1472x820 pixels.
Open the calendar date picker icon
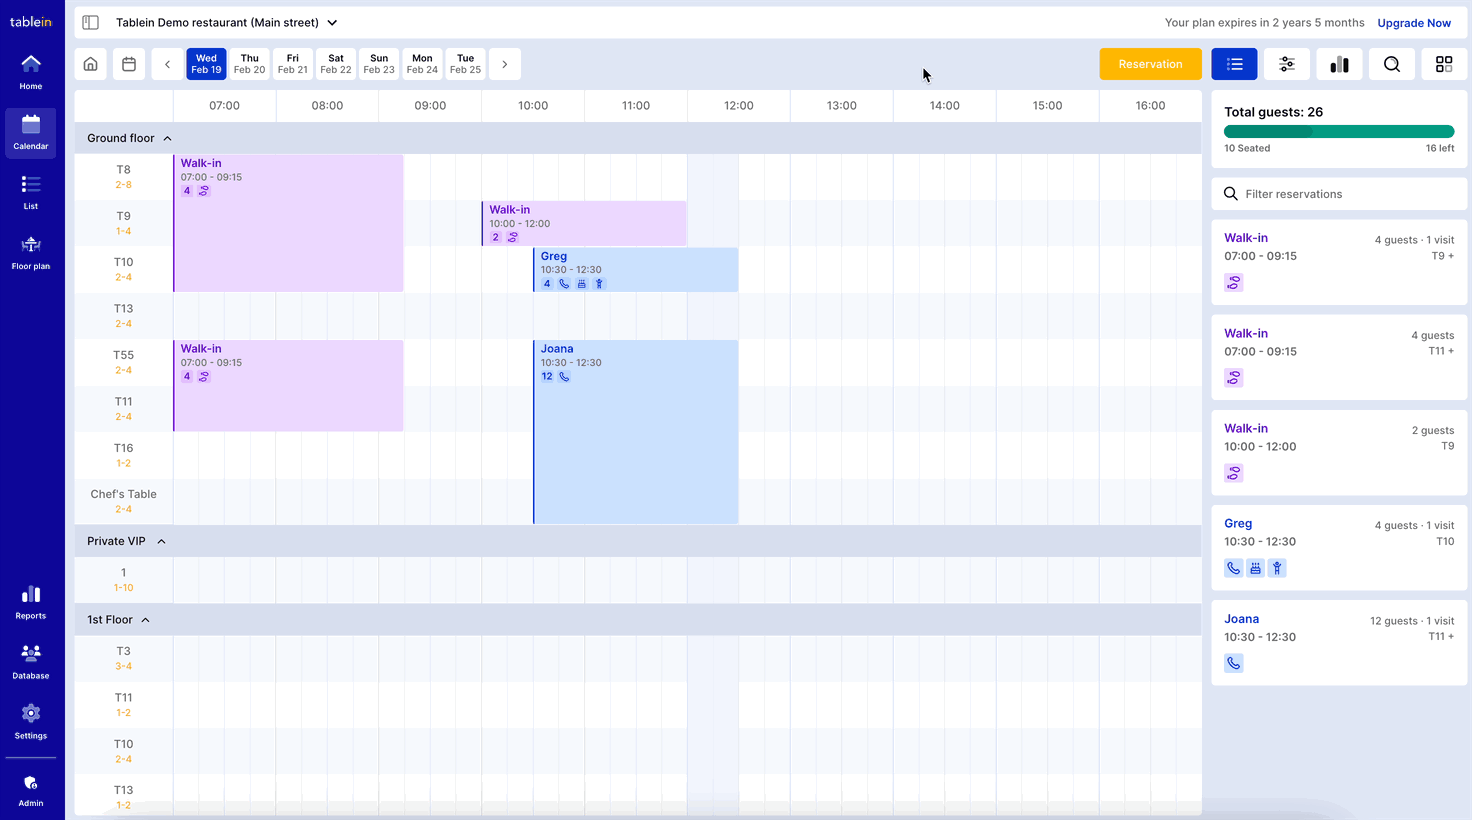pos(129,64)
